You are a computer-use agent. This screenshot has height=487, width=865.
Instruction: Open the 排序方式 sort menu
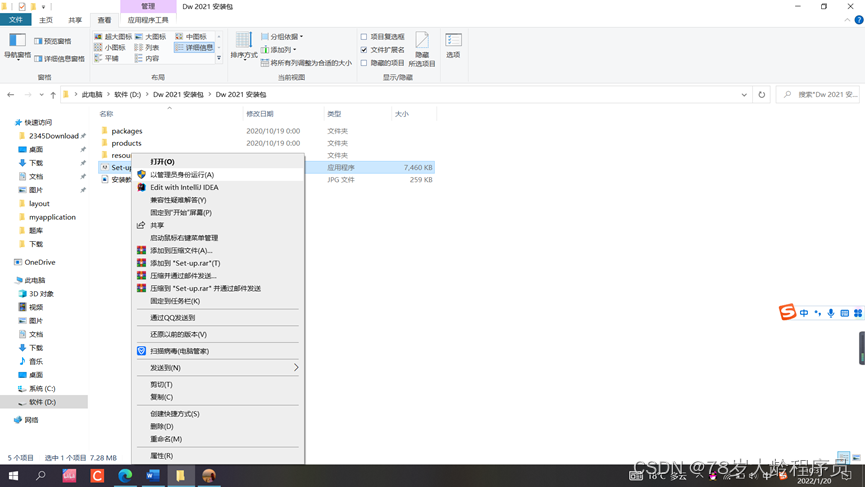click(244, 46)
